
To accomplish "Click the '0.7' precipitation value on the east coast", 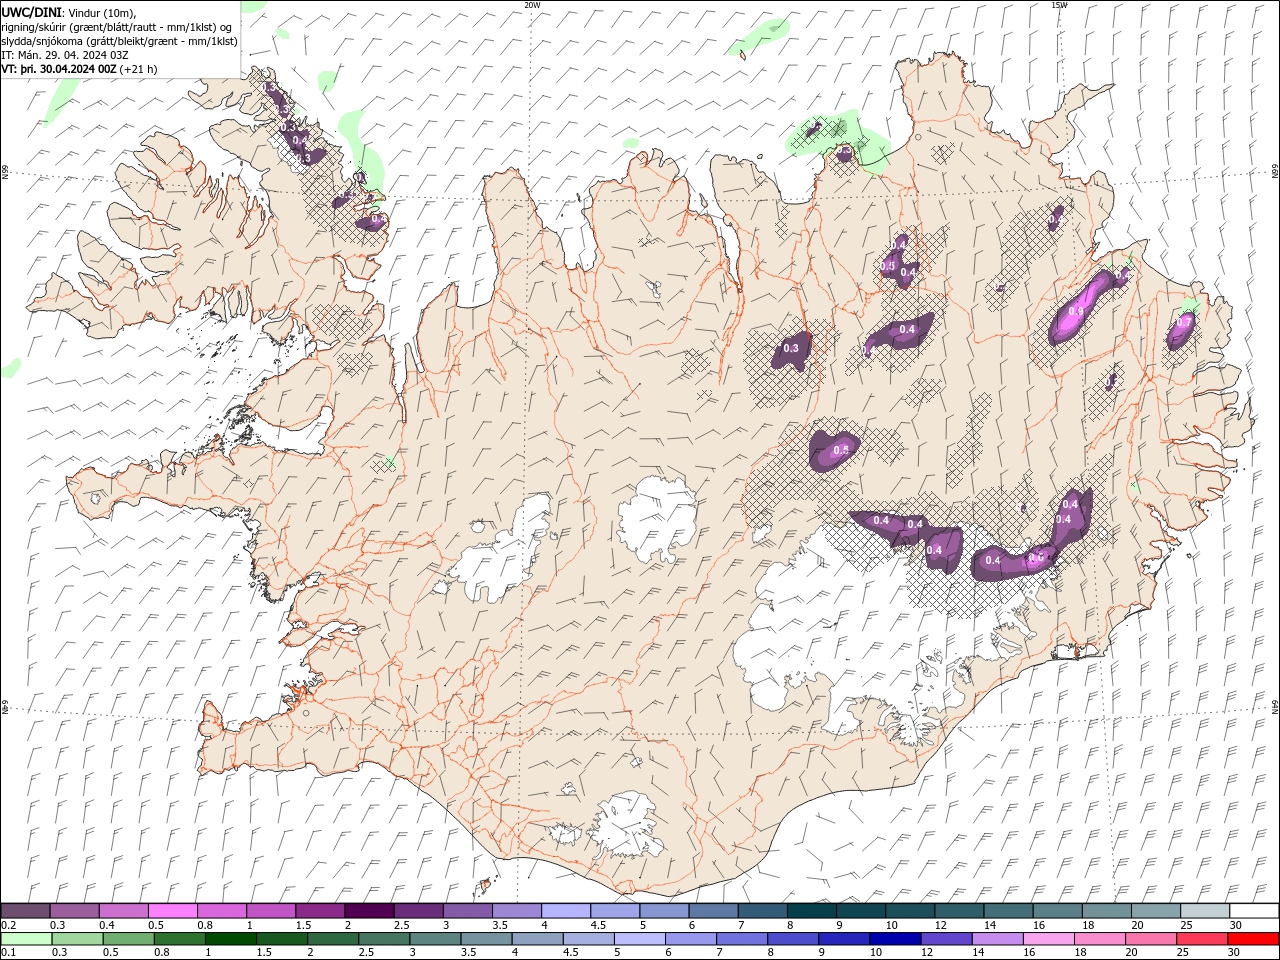I will [1184, 322].
